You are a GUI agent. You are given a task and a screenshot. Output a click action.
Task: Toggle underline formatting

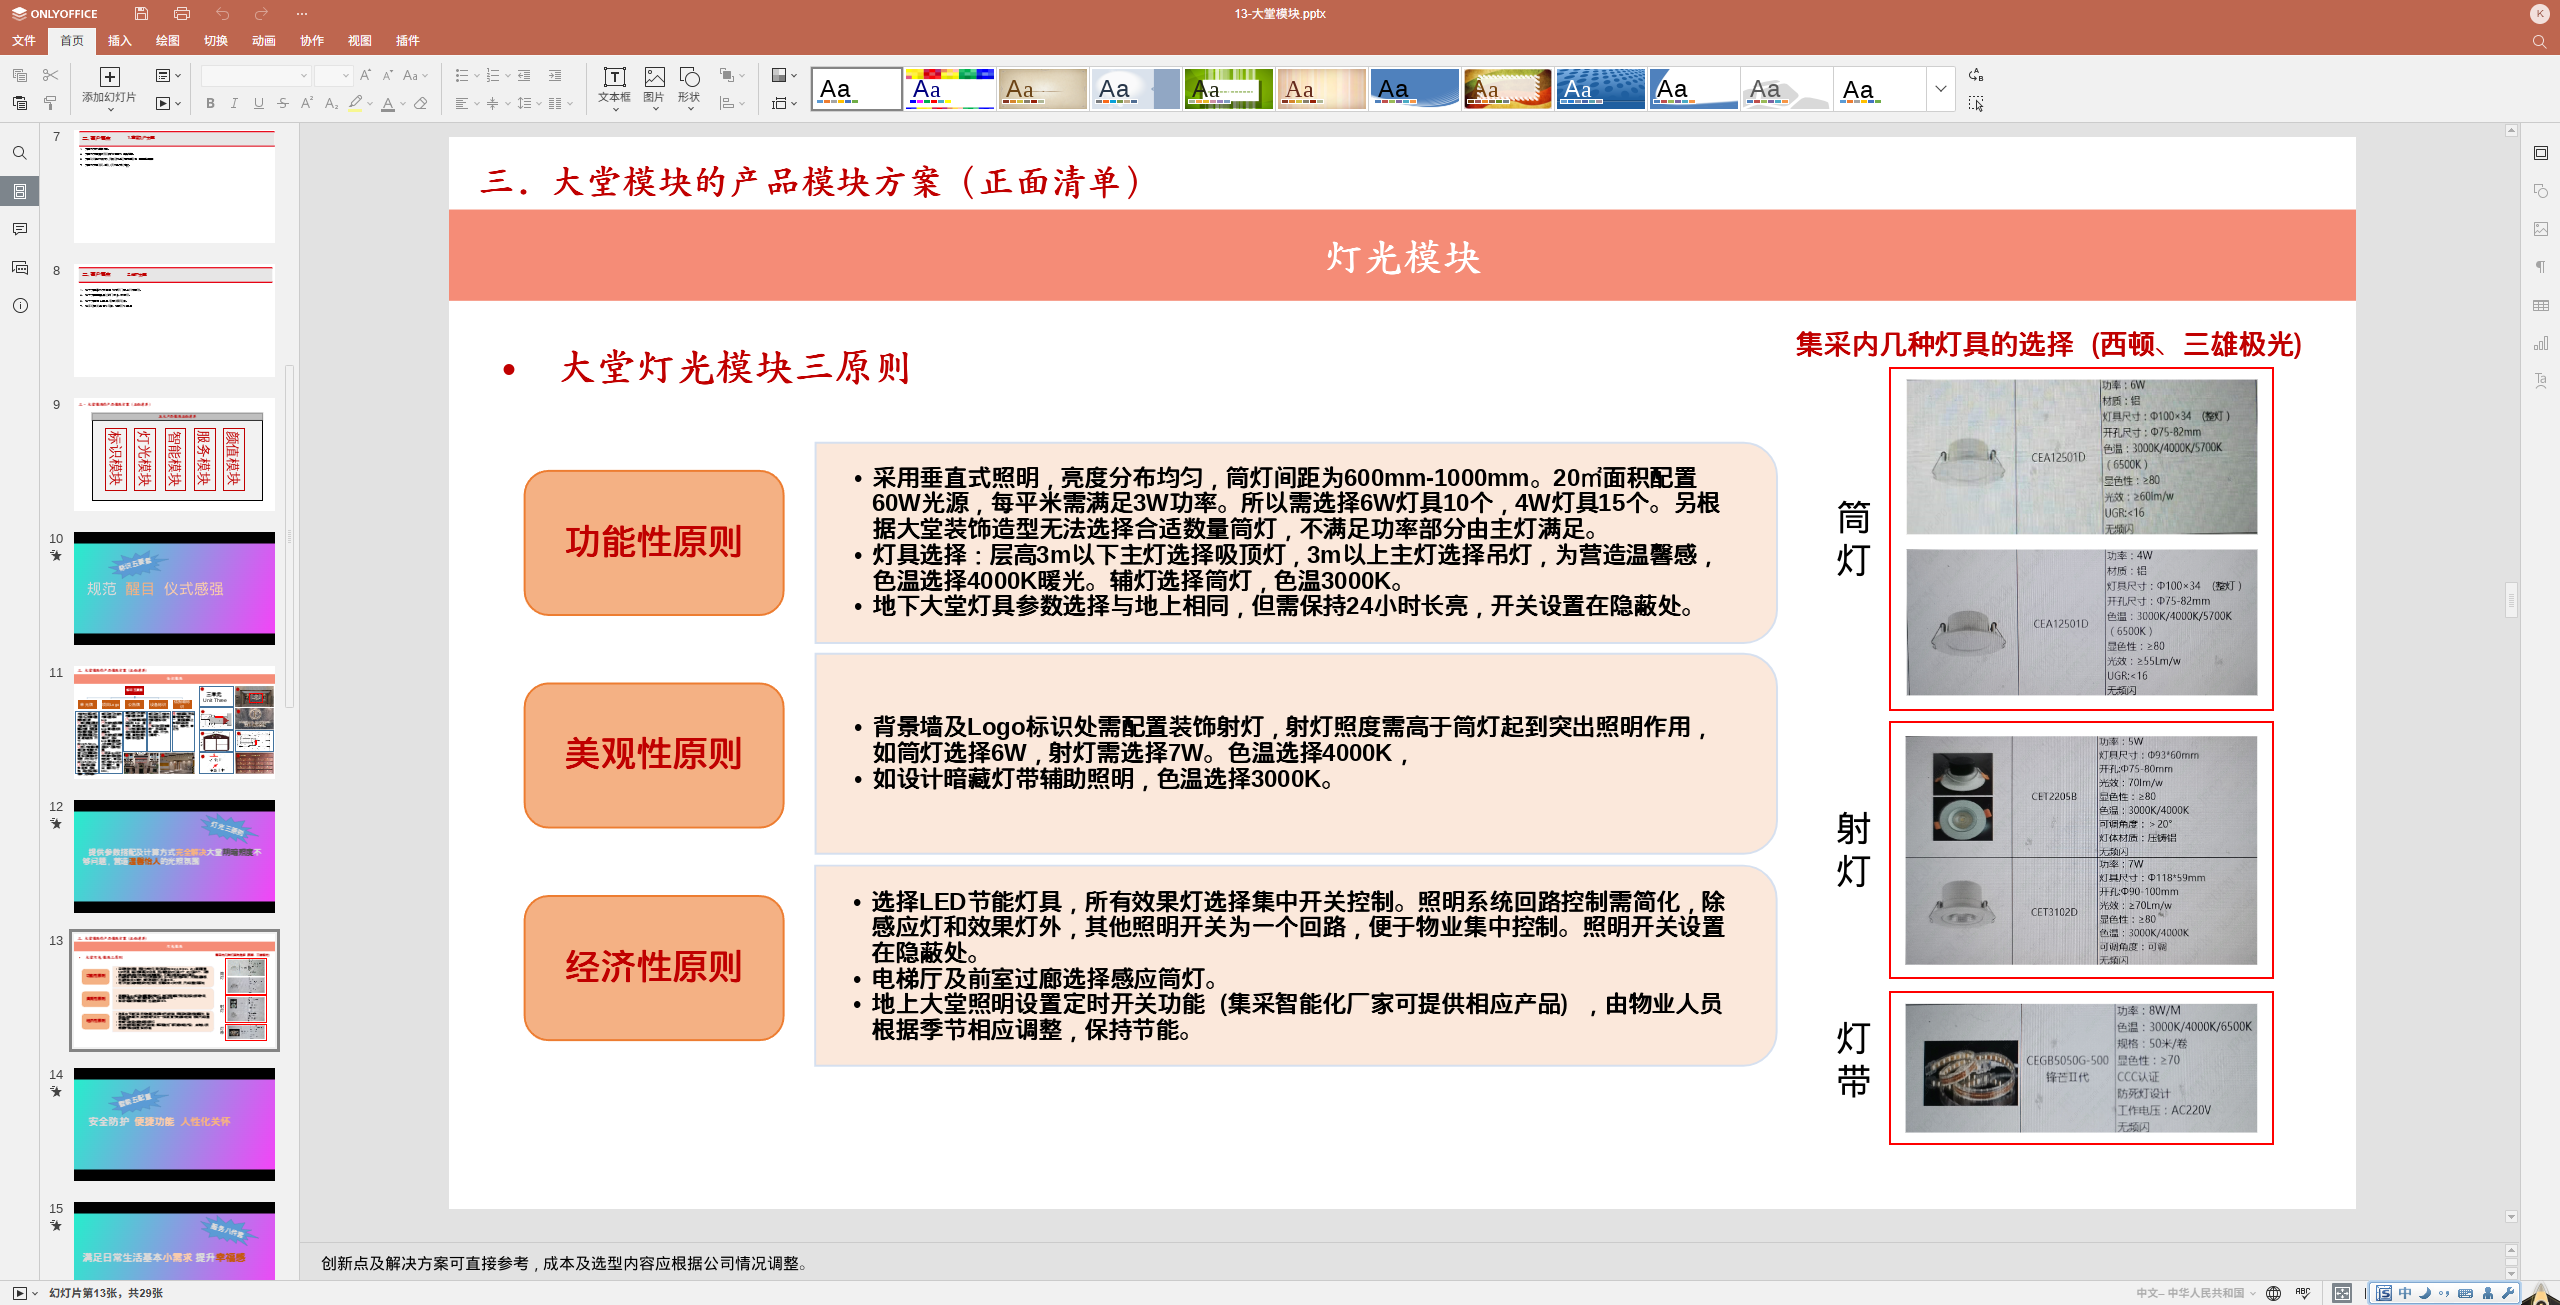point(259,103)
